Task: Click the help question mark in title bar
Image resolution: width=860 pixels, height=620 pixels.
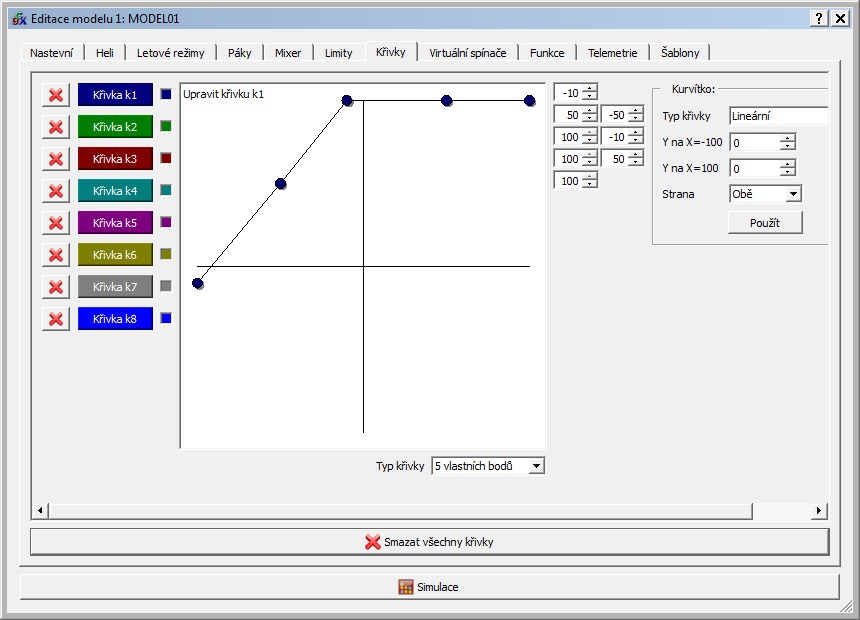Action: coord(819,19)
